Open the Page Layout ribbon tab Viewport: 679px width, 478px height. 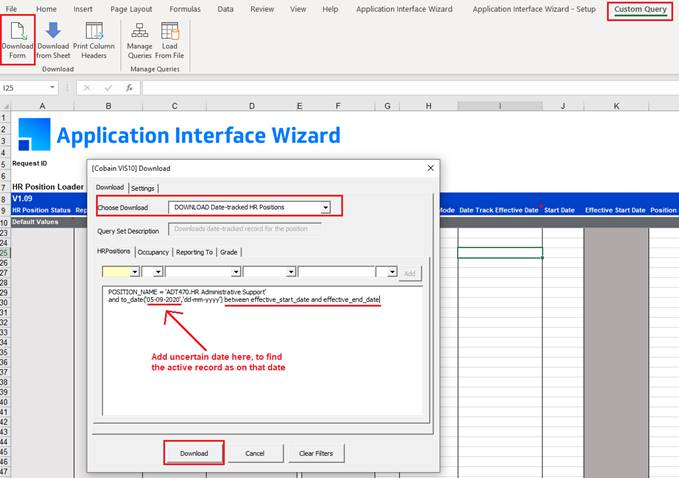point(131,9)
